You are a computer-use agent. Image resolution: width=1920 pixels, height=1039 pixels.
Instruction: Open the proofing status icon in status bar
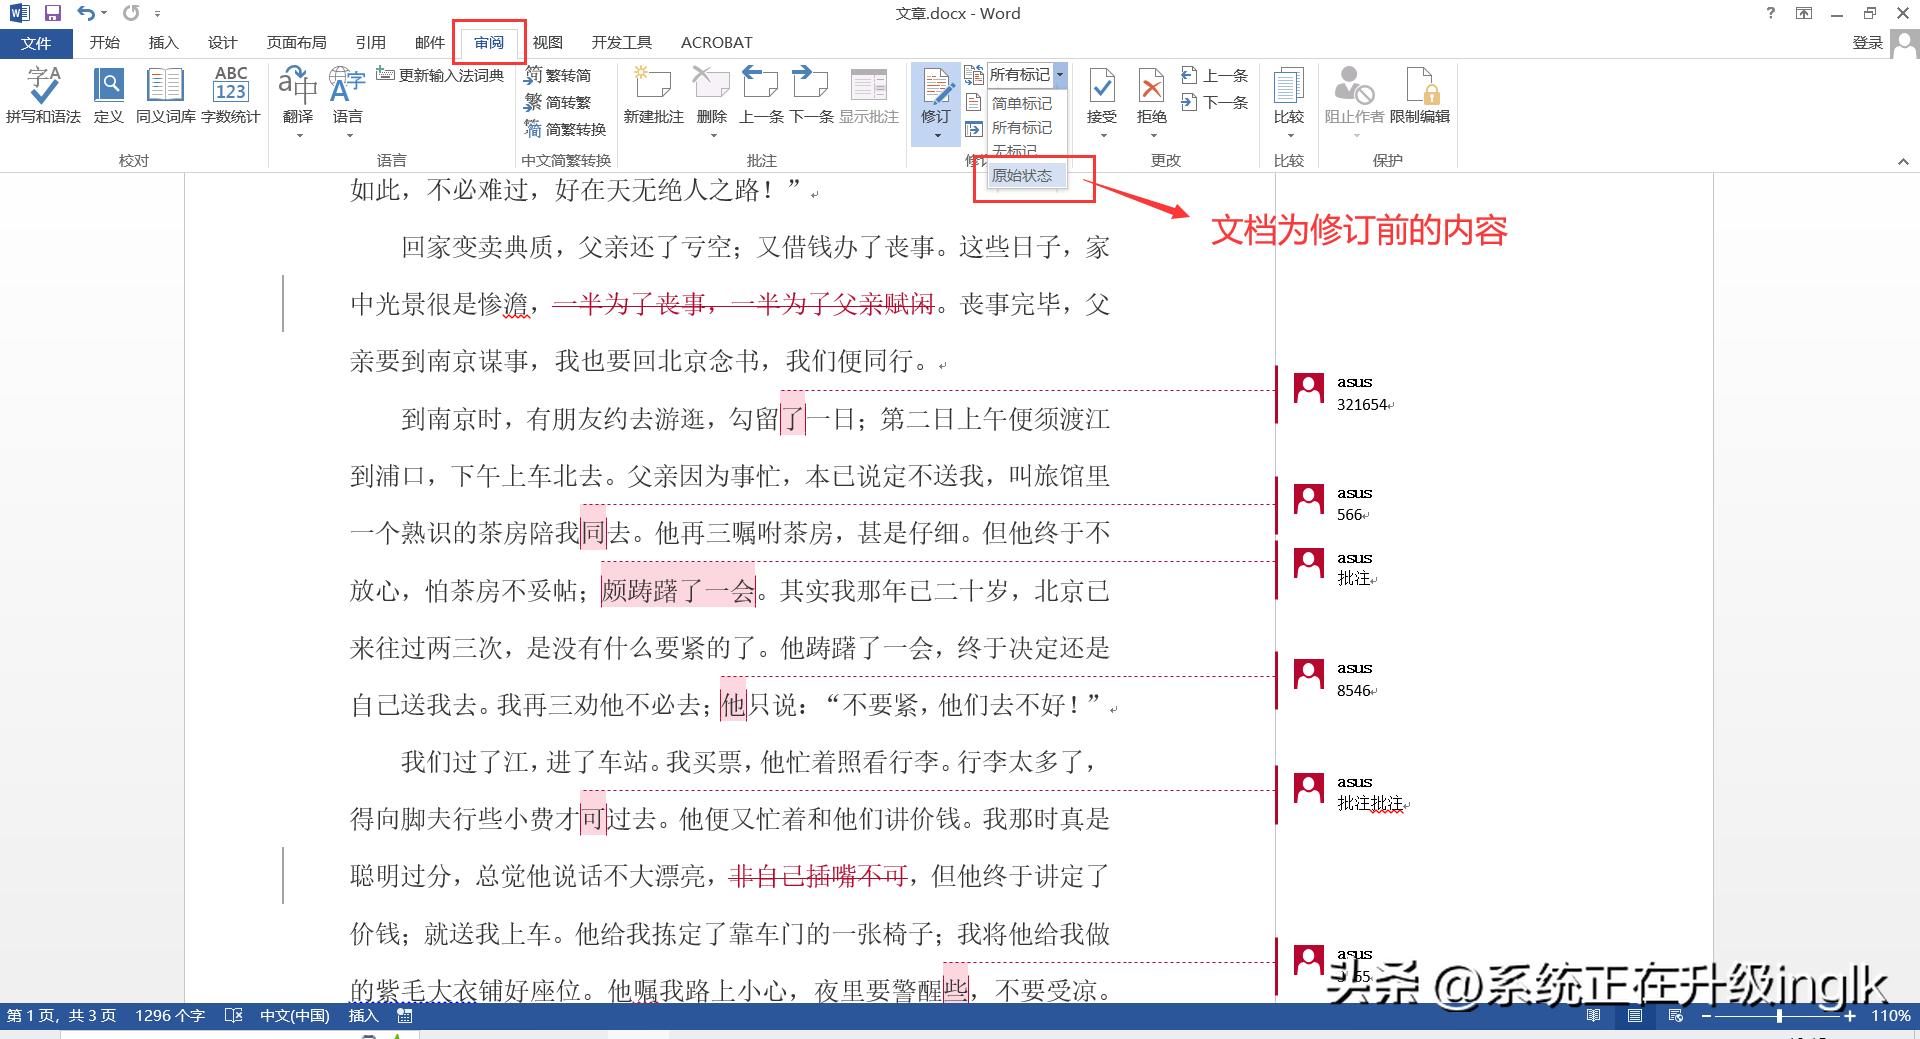[234, 1016]
